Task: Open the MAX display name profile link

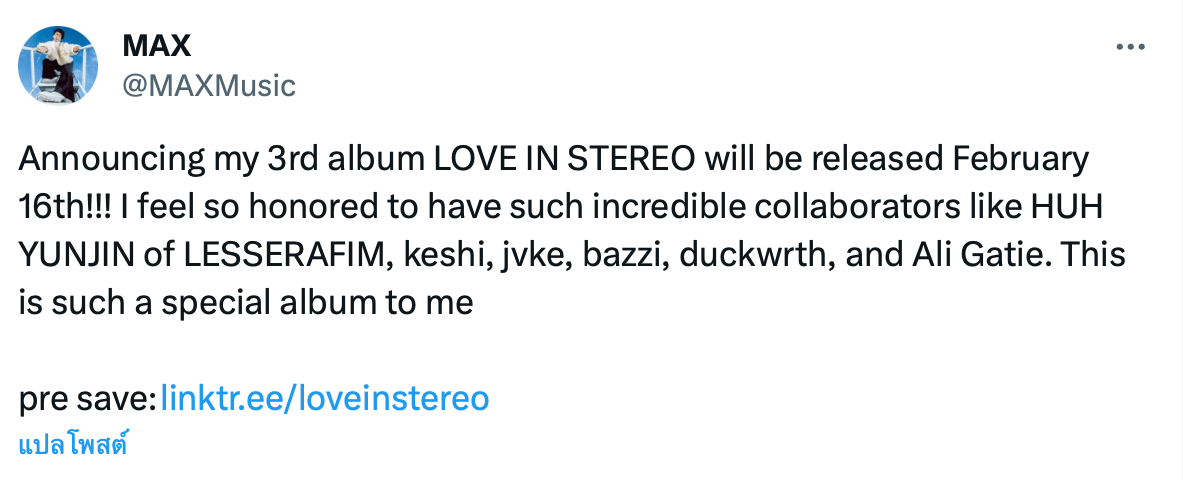Action: click(156, 45)
